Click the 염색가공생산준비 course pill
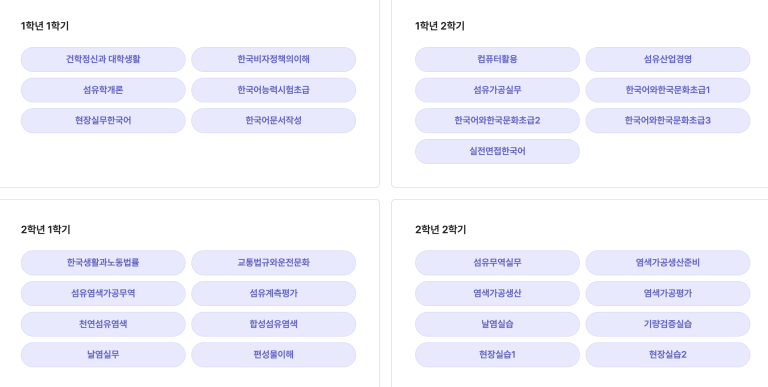This screenshot has height=387, width=768. 668,263
